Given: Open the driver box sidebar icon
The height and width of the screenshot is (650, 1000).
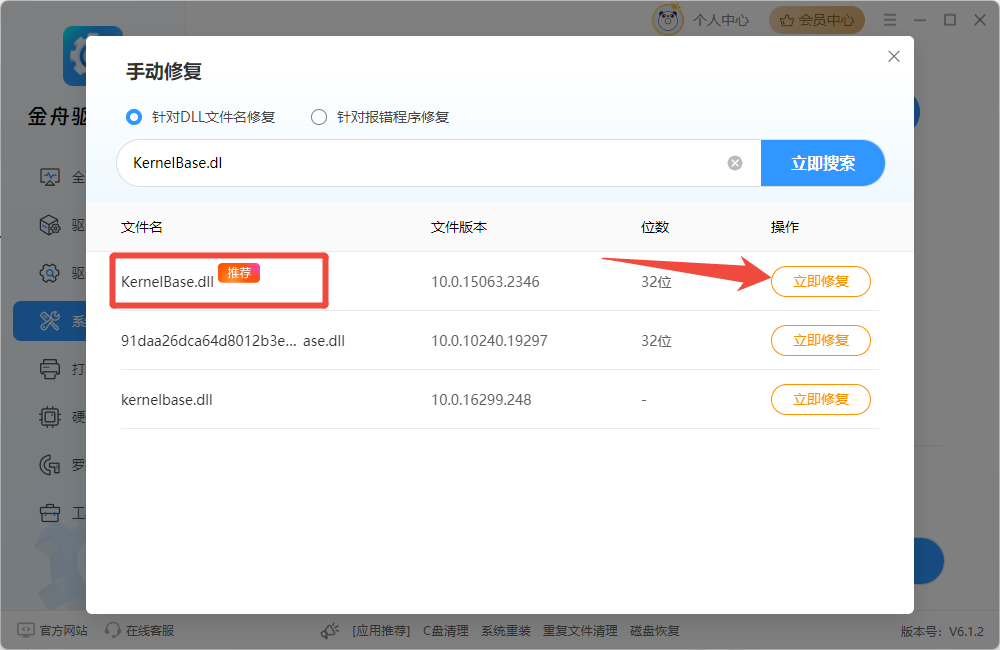Looking at the screenshot, I should coord(50,225).
